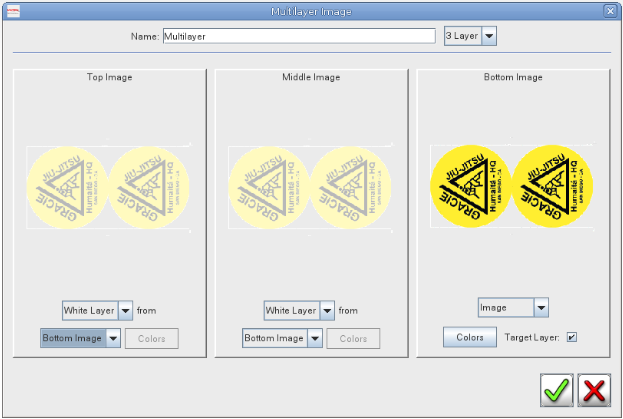Image resolution: width=623 pixels, height=419 pixels.
Task: Click the Top Image panel heading
Action: coord(109,77)
